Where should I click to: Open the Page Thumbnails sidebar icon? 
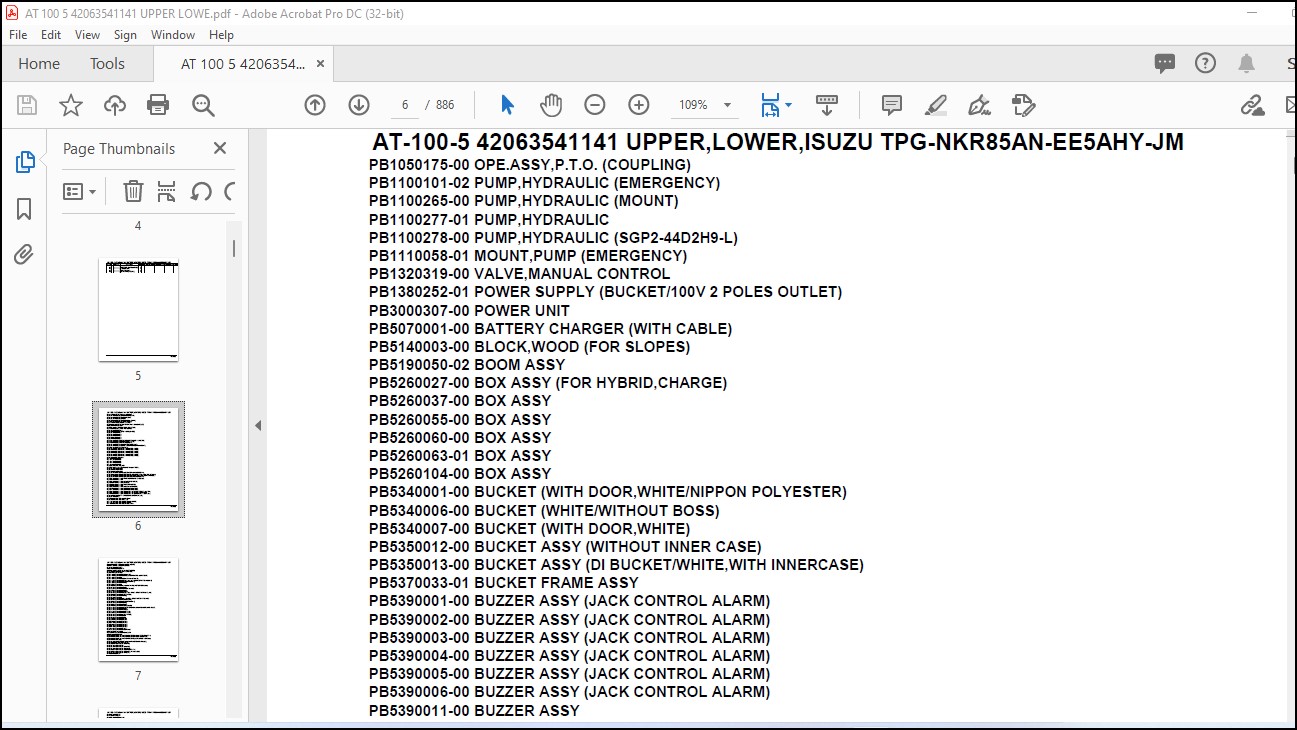coord(25,162)
